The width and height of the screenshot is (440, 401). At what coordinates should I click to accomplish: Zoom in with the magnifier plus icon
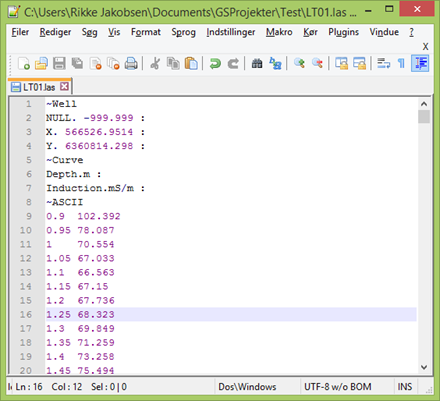tap(299, 63)
